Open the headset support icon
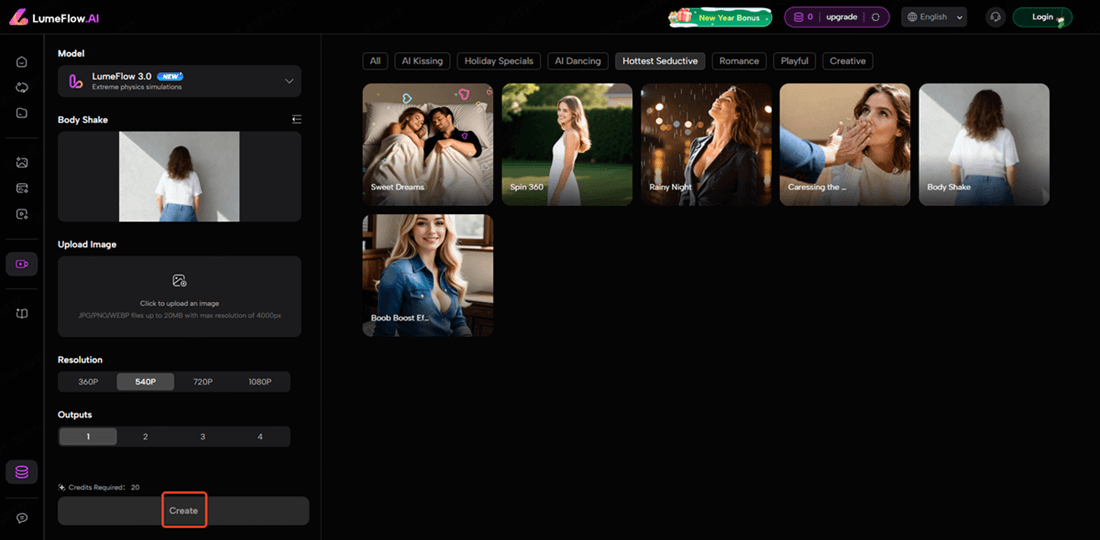 tap(995, 17)
